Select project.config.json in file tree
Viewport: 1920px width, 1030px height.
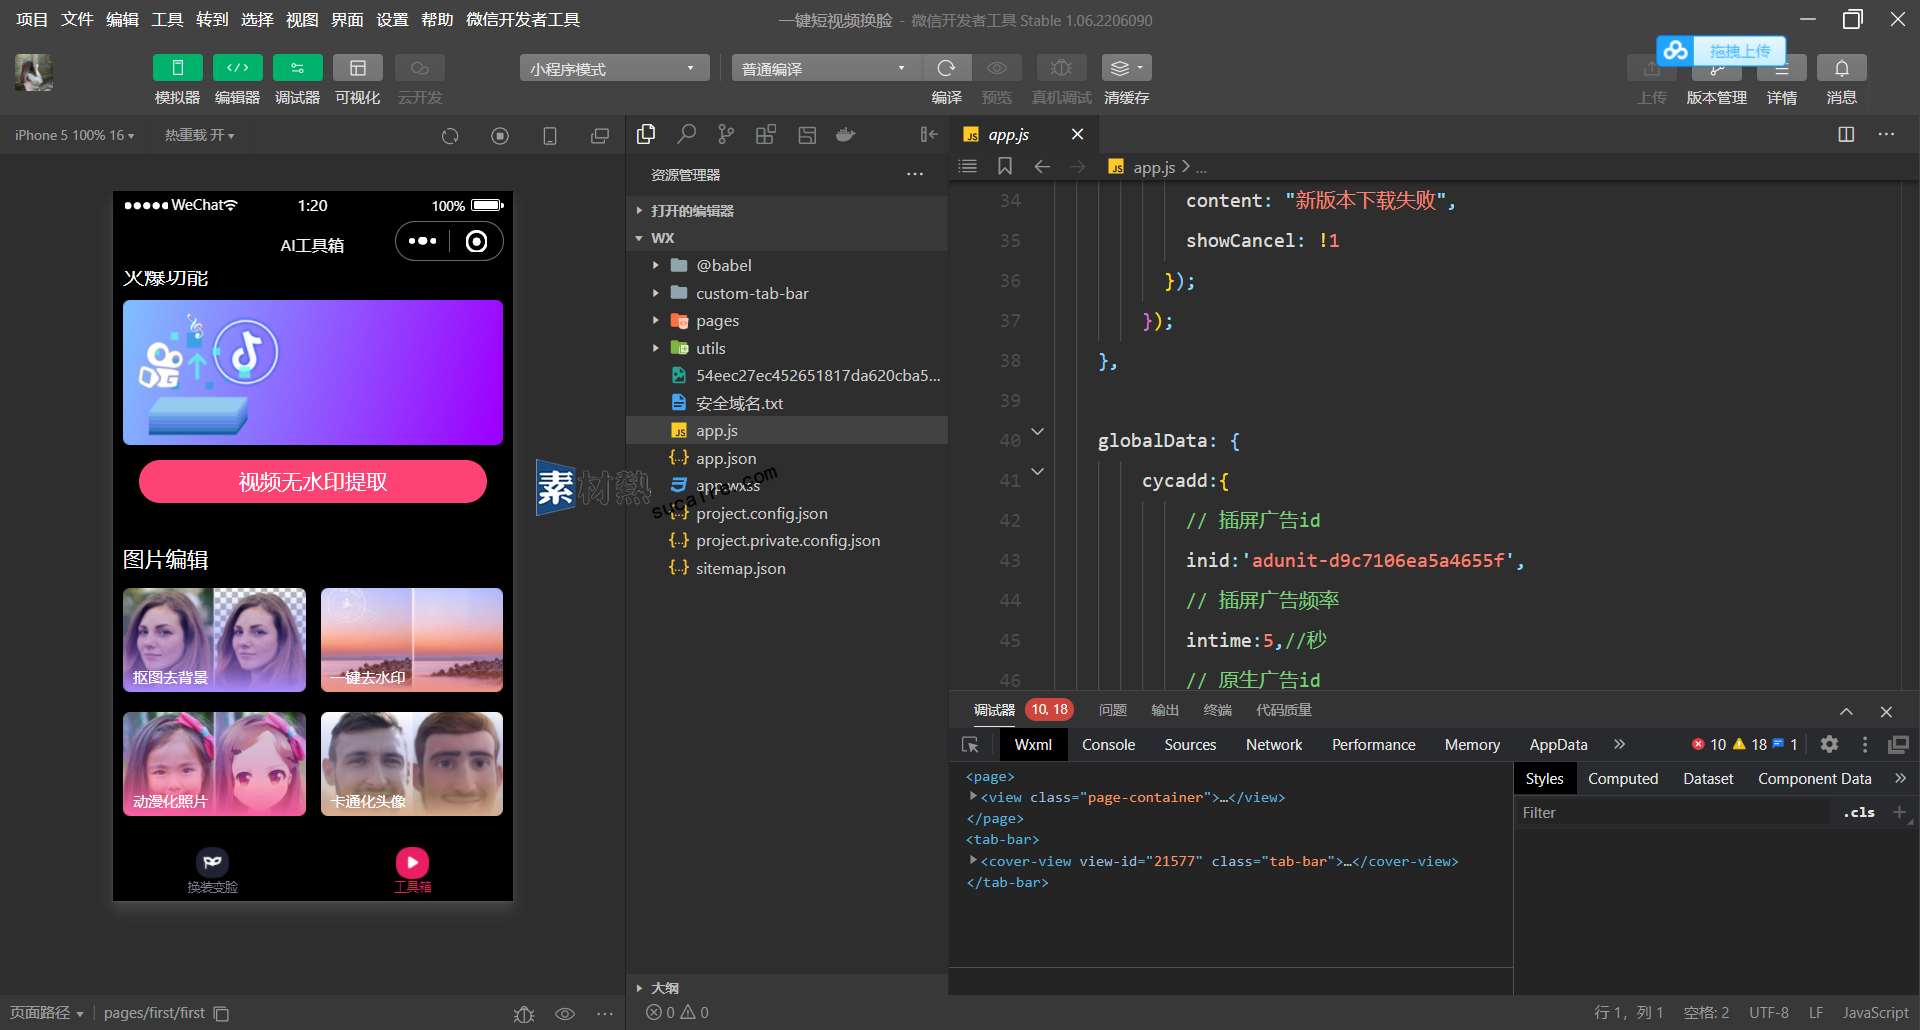[x=761, y=514]
